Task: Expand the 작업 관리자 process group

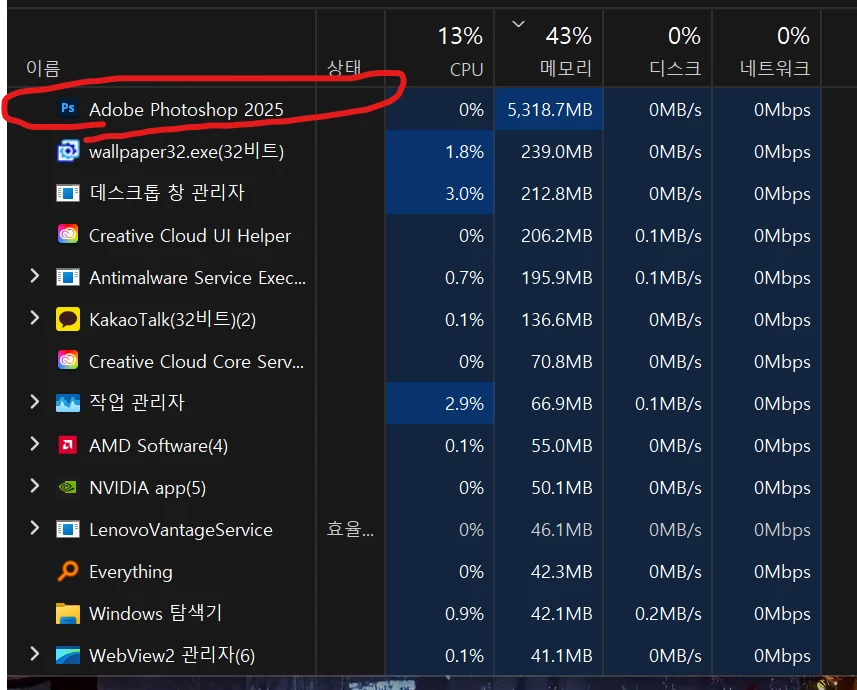Action: coord(34,402)
